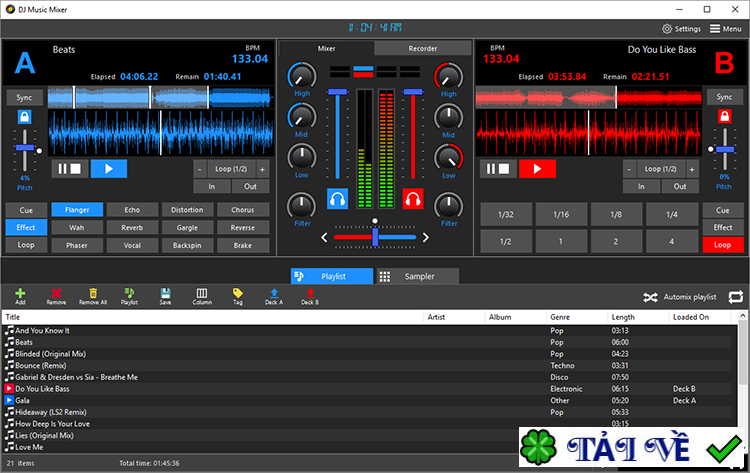The width and height of the screenshot is (750, 473).
Task: Load selected track to Deck A
Action: pos(273,294)
